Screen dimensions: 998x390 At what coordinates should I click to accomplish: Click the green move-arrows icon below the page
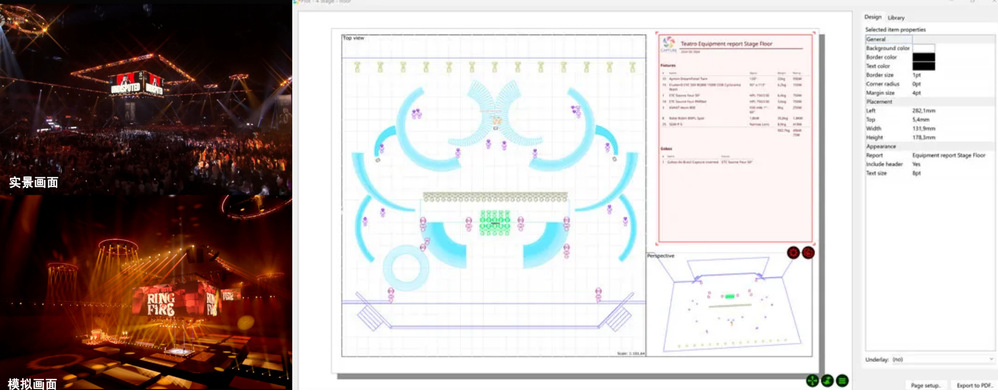point(812,380)
